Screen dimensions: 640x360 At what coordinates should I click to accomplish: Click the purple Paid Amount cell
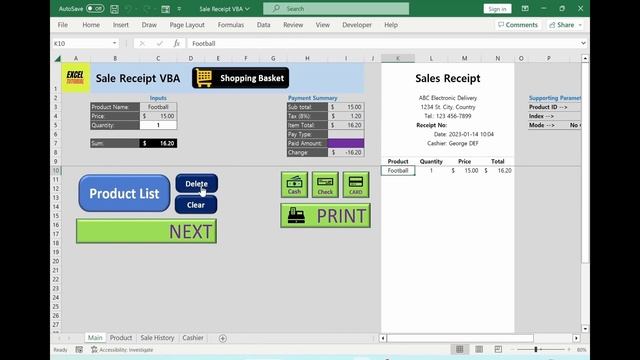346,143
